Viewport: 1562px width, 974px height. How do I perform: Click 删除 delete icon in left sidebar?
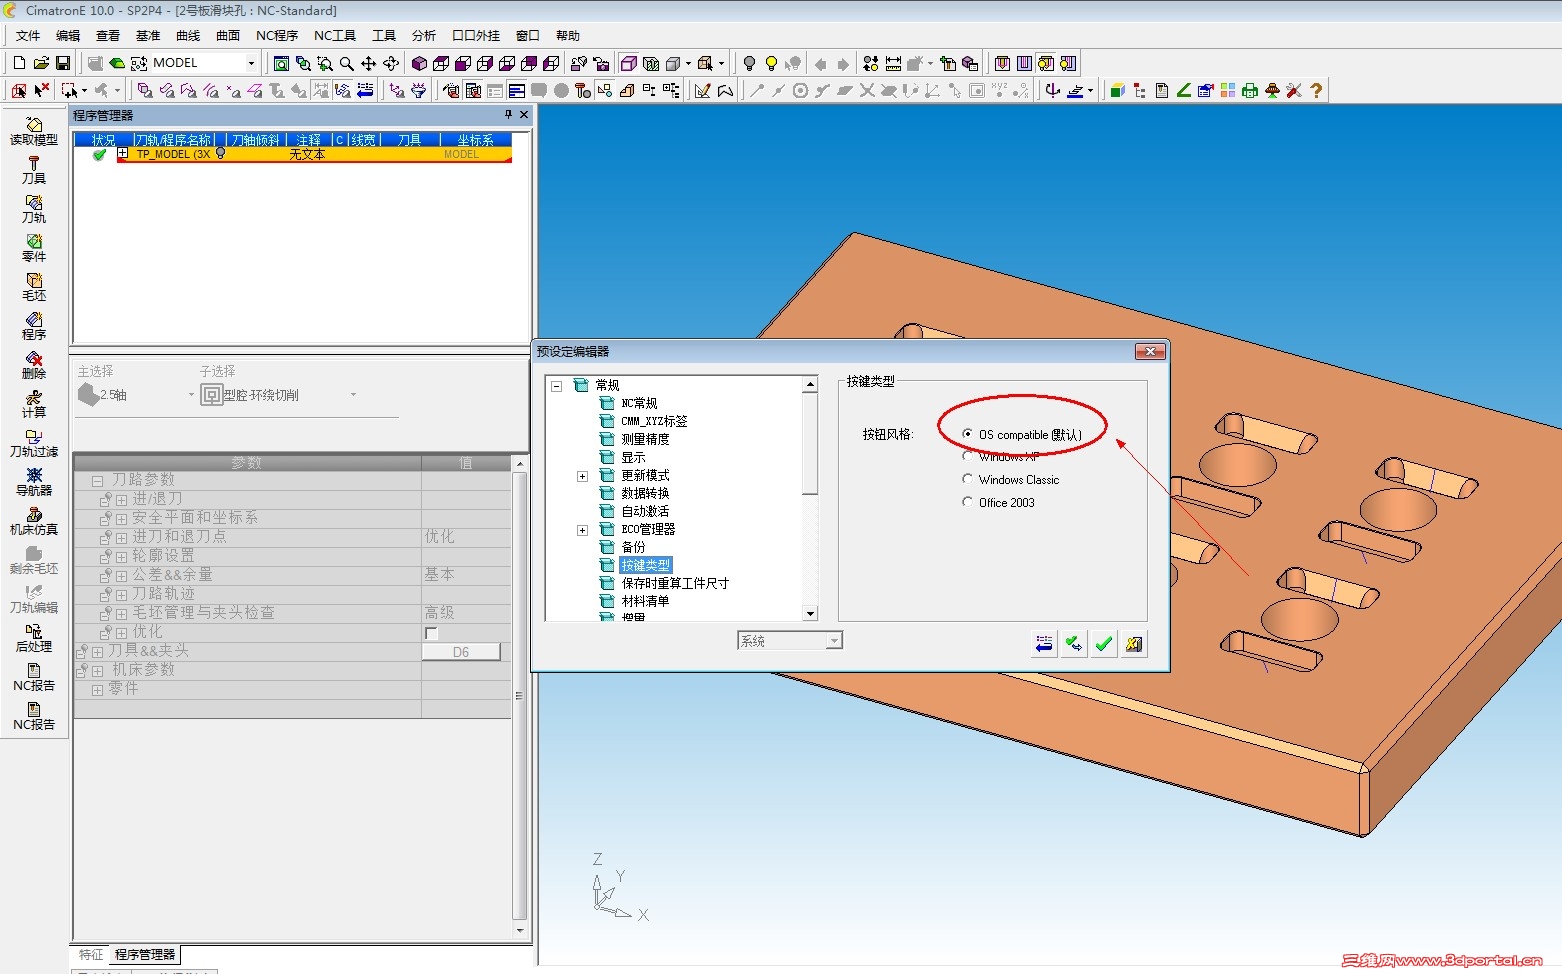[34, 365]
